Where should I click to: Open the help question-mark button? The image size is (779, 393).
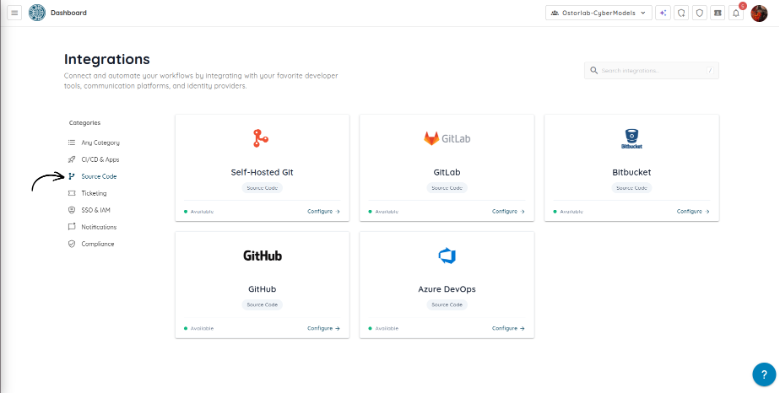764,375
